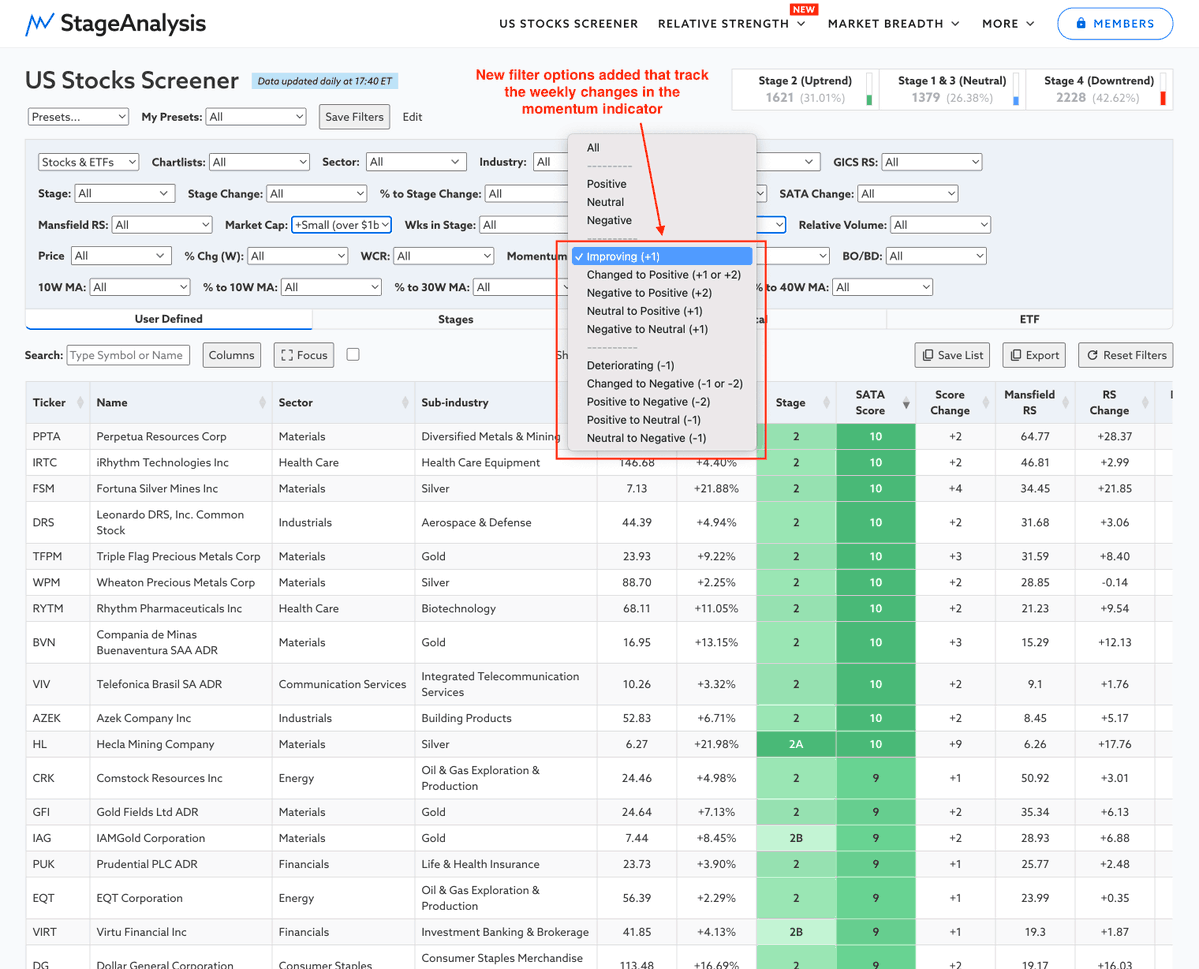Switch to the Stages tab
Image resolution: width=1199 pixels, height=969 pixels.
(456, 319)
